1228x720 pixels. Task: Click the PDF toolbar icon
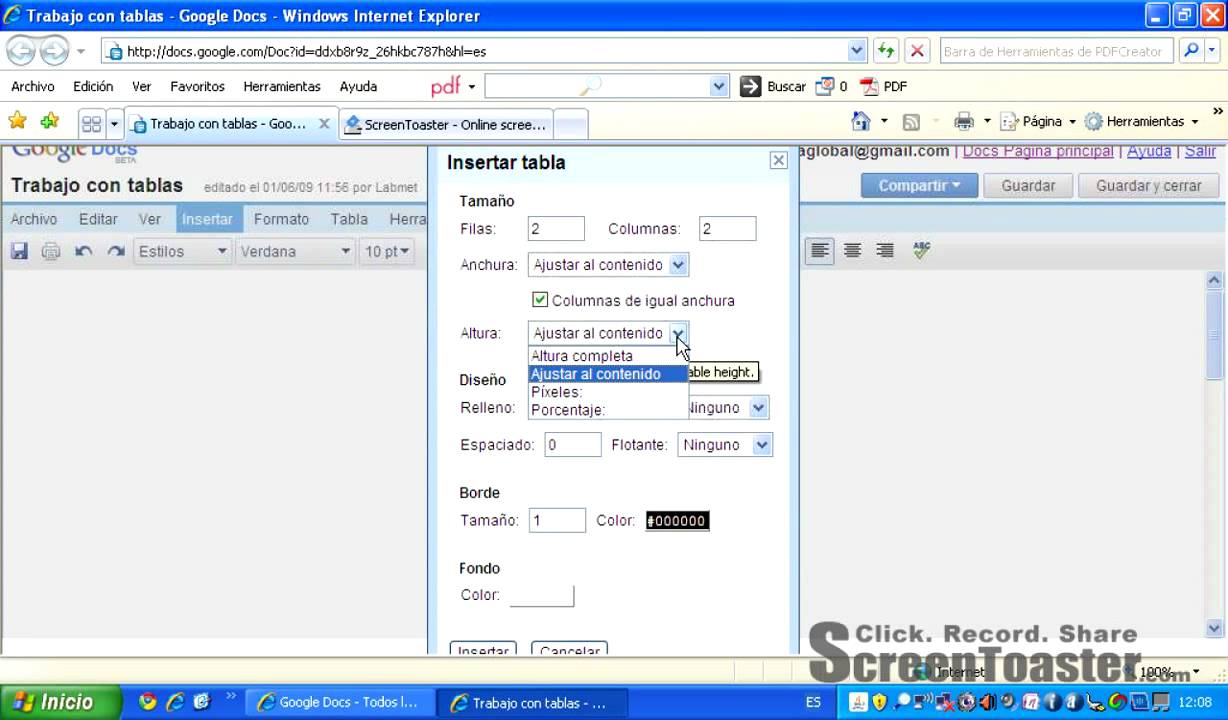(883, 87)
